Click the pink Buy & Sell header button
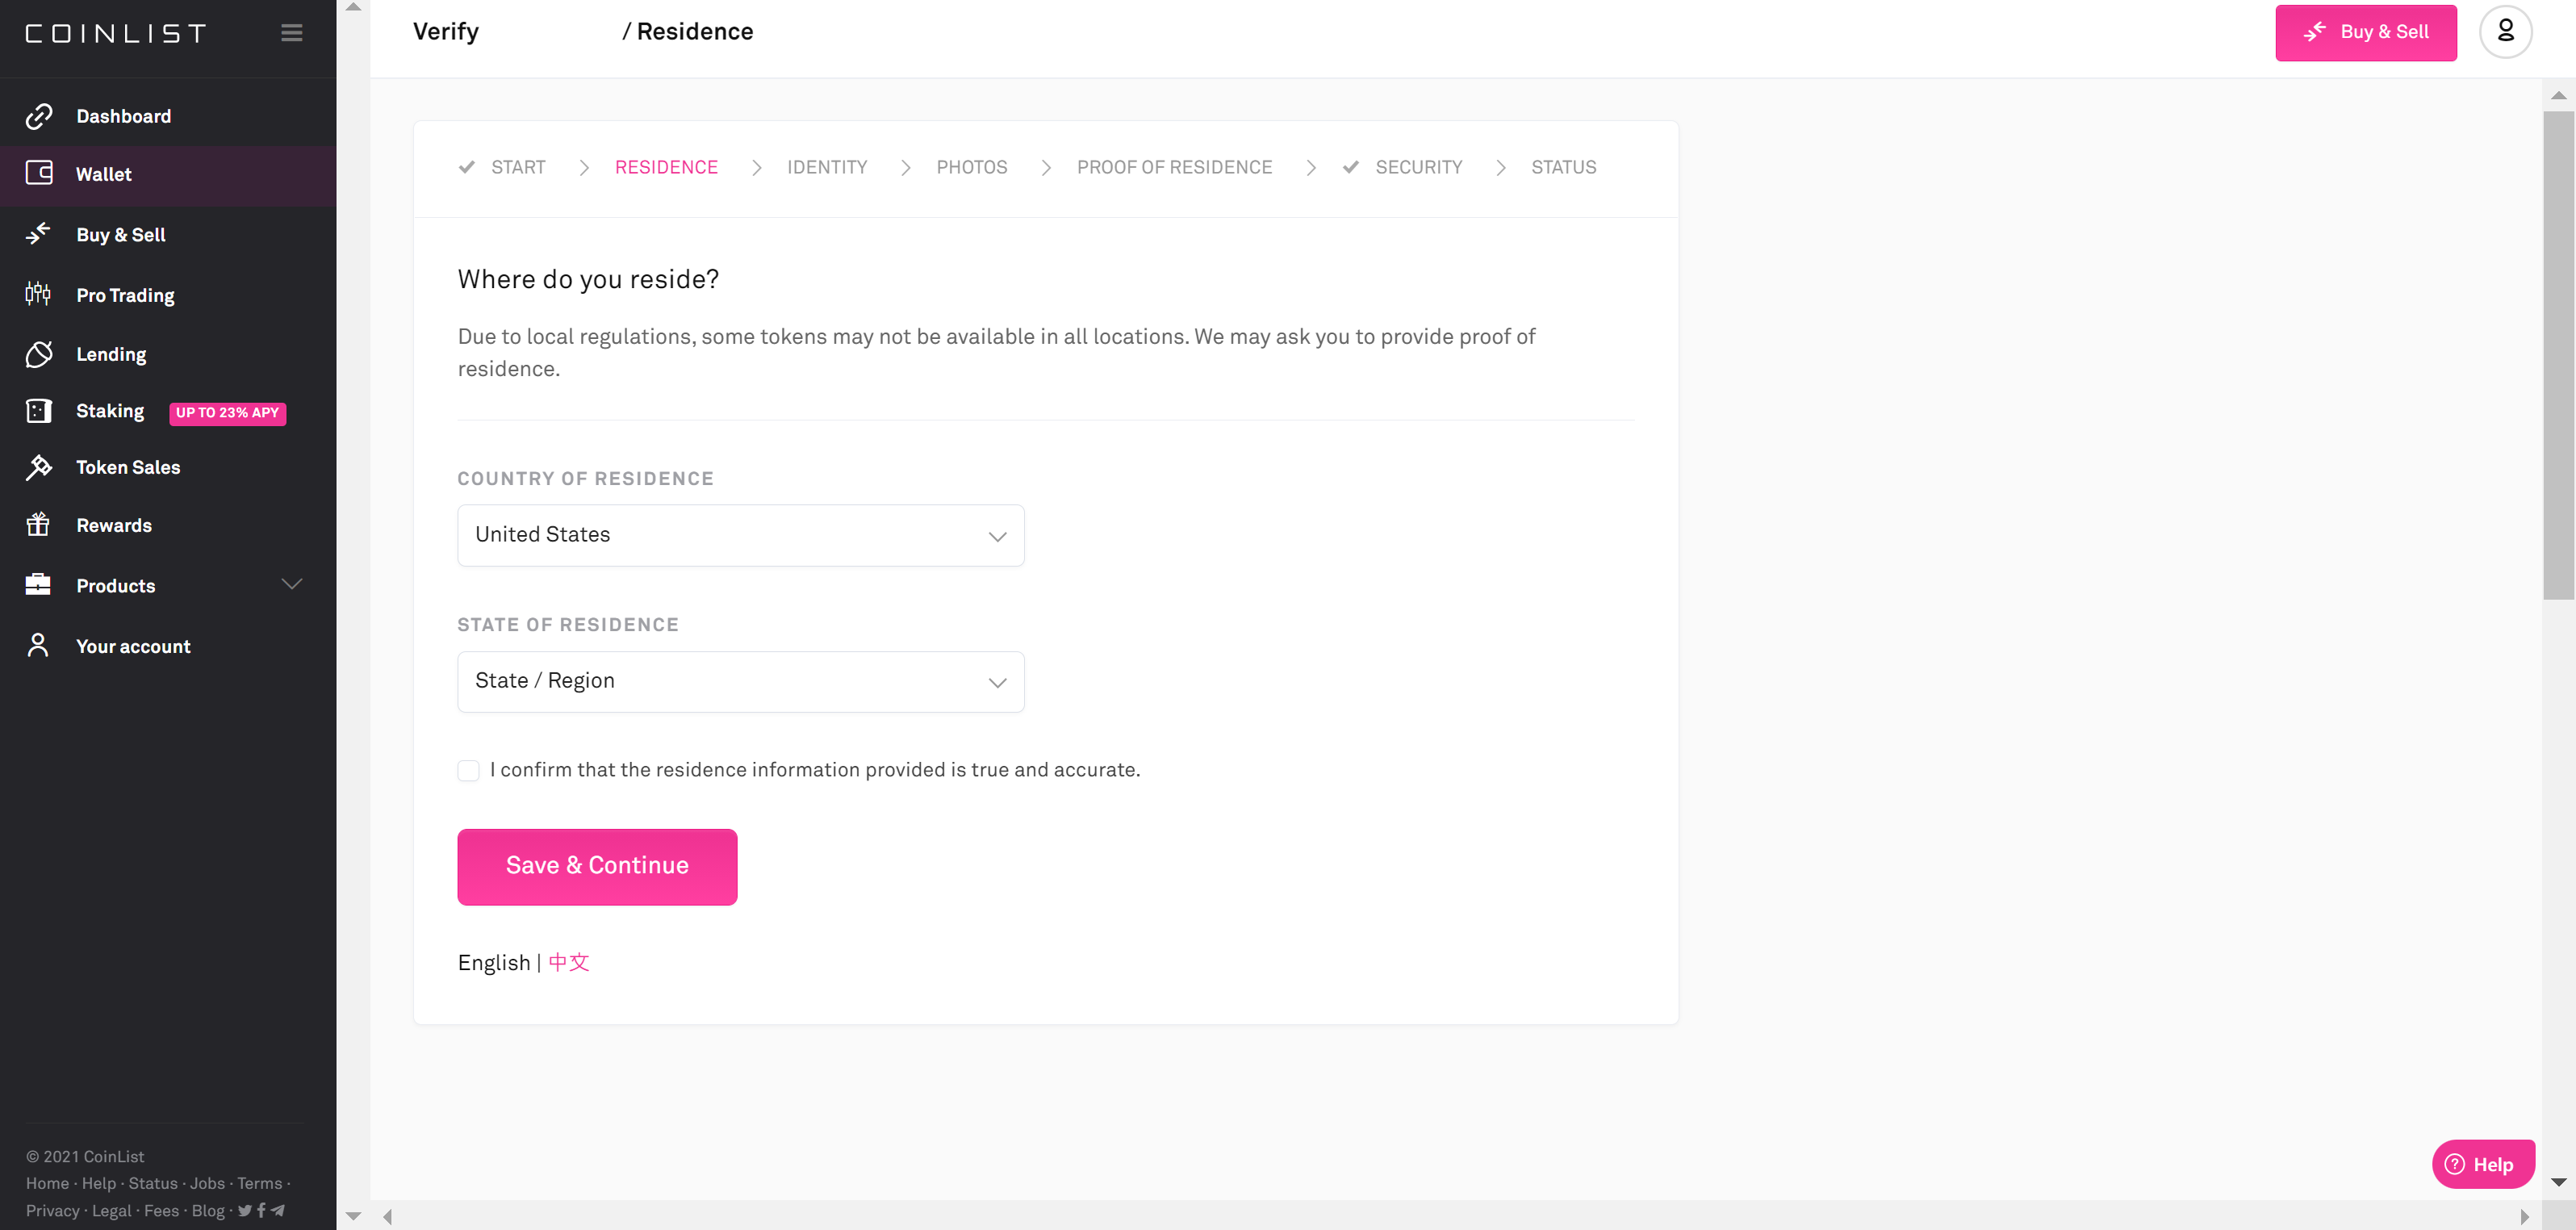This screenshot has width=2576, height=1230. click(2365, 32)
